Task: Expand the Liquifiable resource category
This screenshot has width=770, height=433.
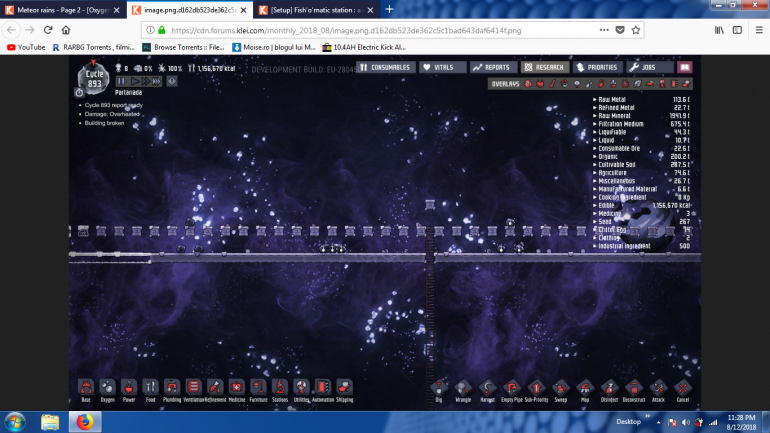Action: pyautogui.click(x=642, y=132)
